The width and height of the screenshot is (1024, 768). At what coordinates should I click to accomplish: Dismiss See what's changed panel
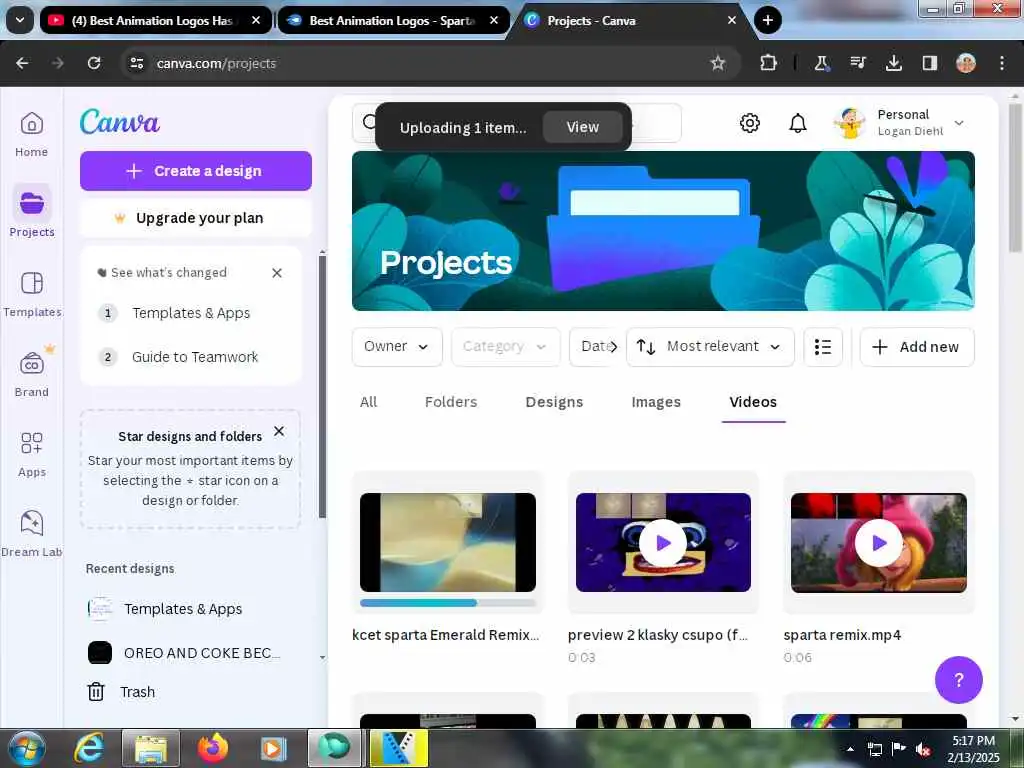point(277,273)
